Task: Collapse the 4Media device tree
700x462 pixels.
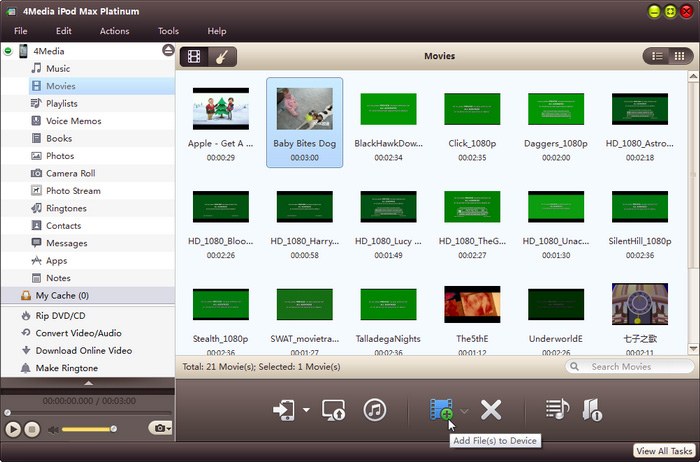Action: coord(9,51)
